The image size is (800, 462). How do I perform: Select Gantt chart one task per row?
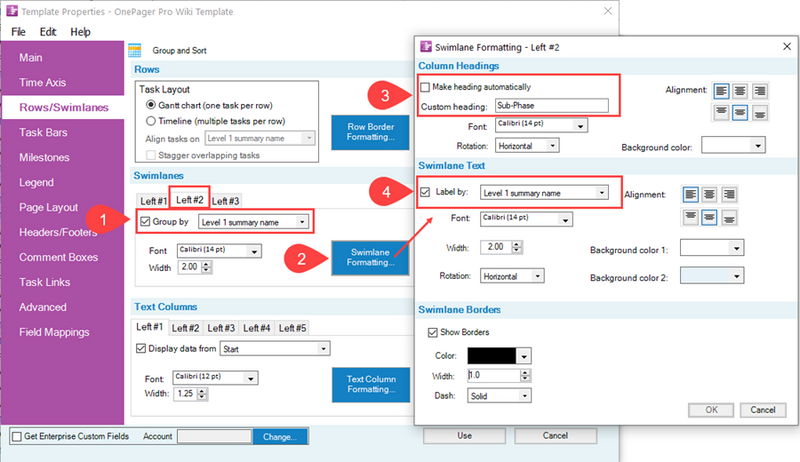pyautogui.click(x=151, y=105)
